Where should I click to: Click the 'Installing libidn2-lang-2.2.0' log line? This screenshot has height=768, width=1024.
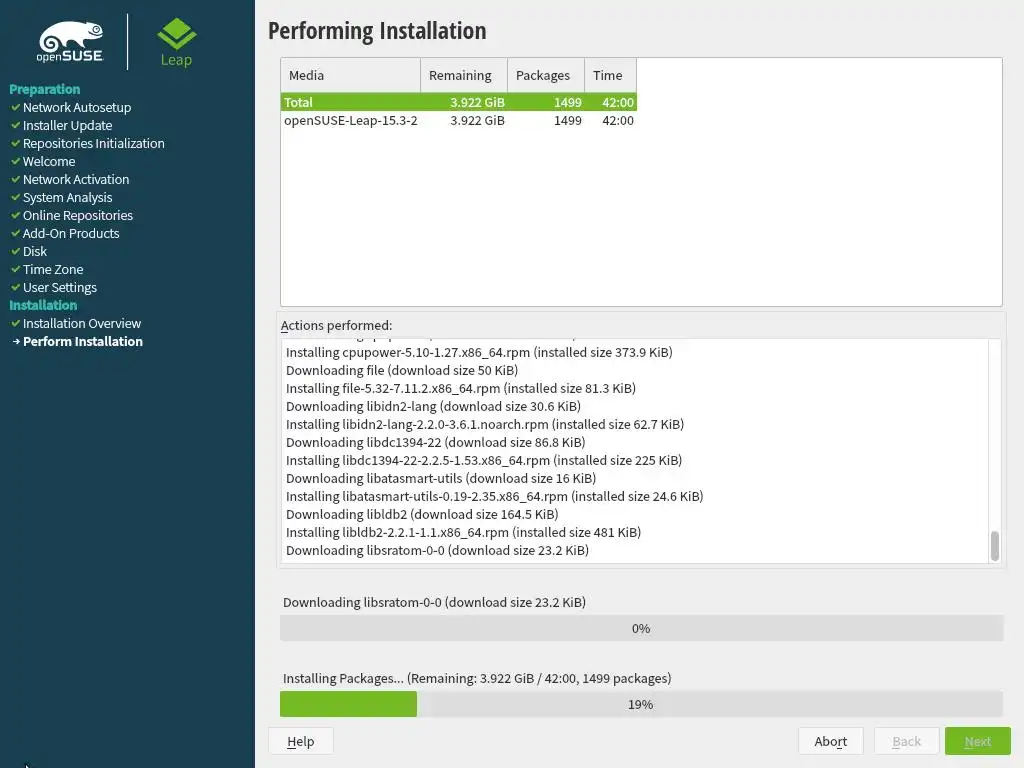click(485, 424)
